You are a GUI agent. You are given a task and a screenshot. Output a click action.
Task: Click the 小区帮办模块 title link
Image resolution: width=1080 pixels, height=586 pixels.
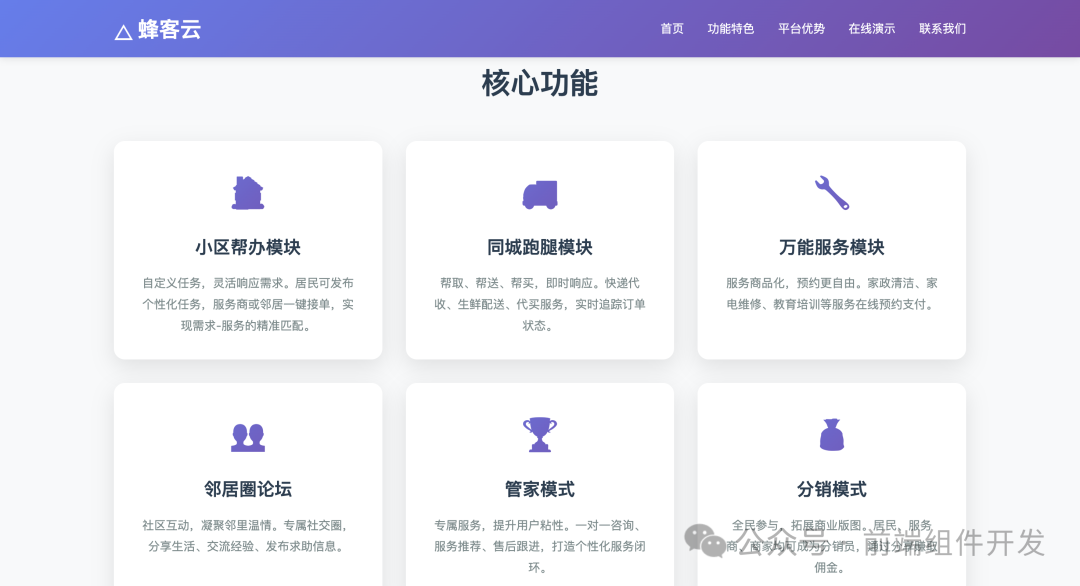click(247, 247)
